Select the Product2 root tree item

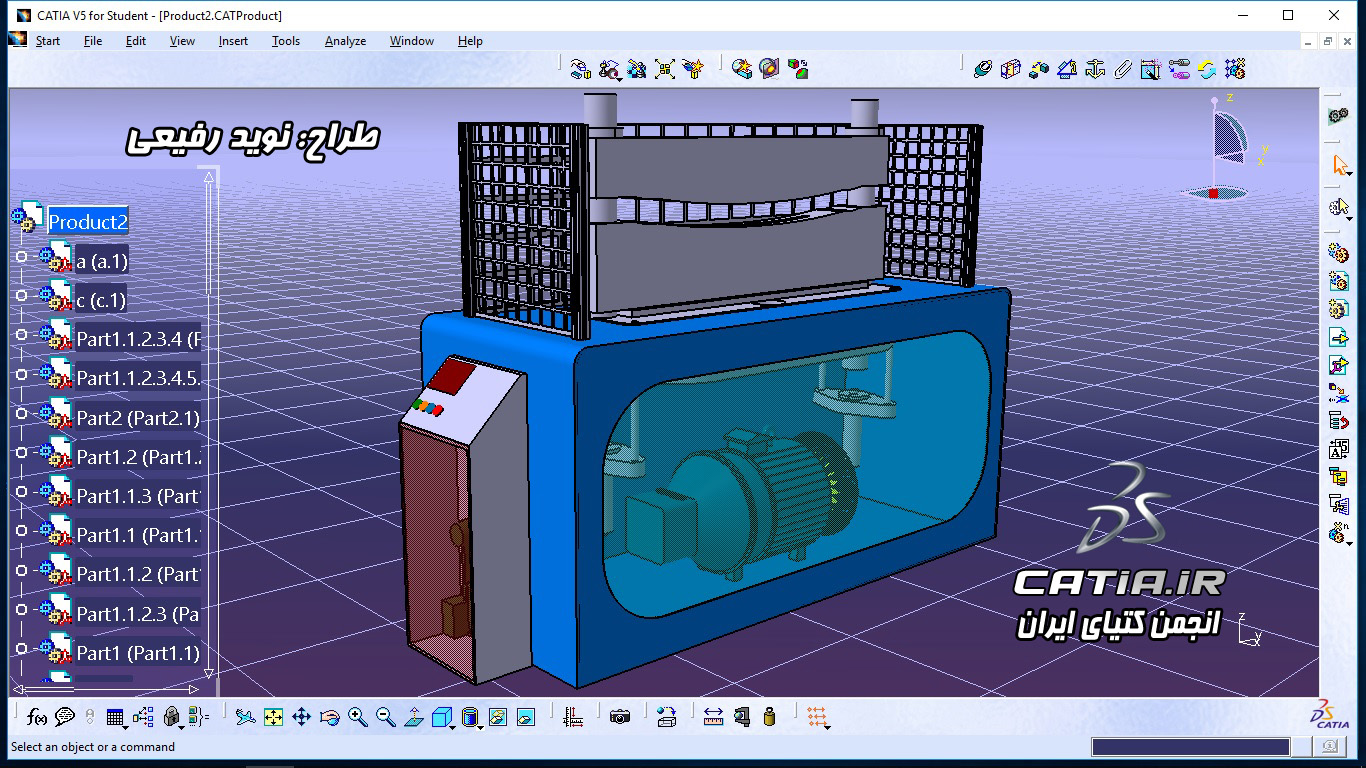pos(88,222)
